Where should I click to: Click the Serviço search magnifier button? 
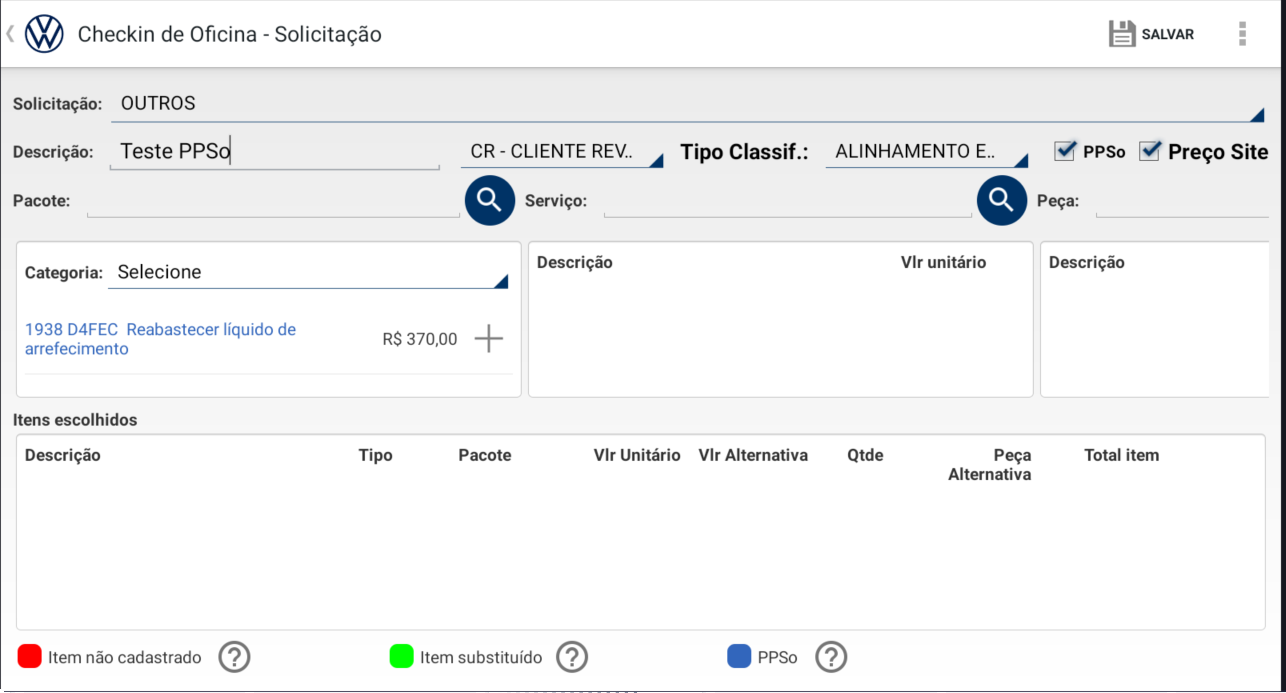pos(1001,200)
